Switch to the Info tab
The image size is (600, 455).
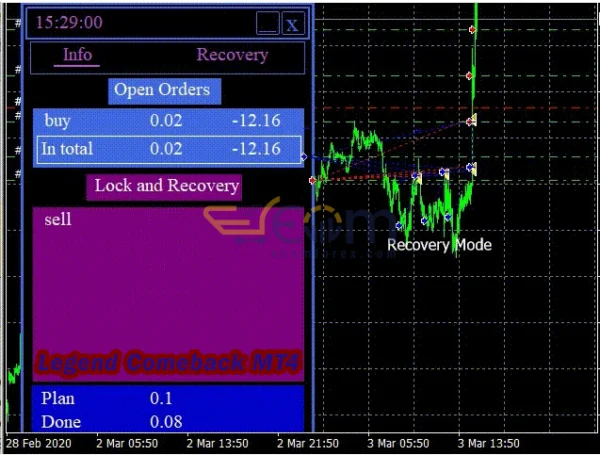77,55
